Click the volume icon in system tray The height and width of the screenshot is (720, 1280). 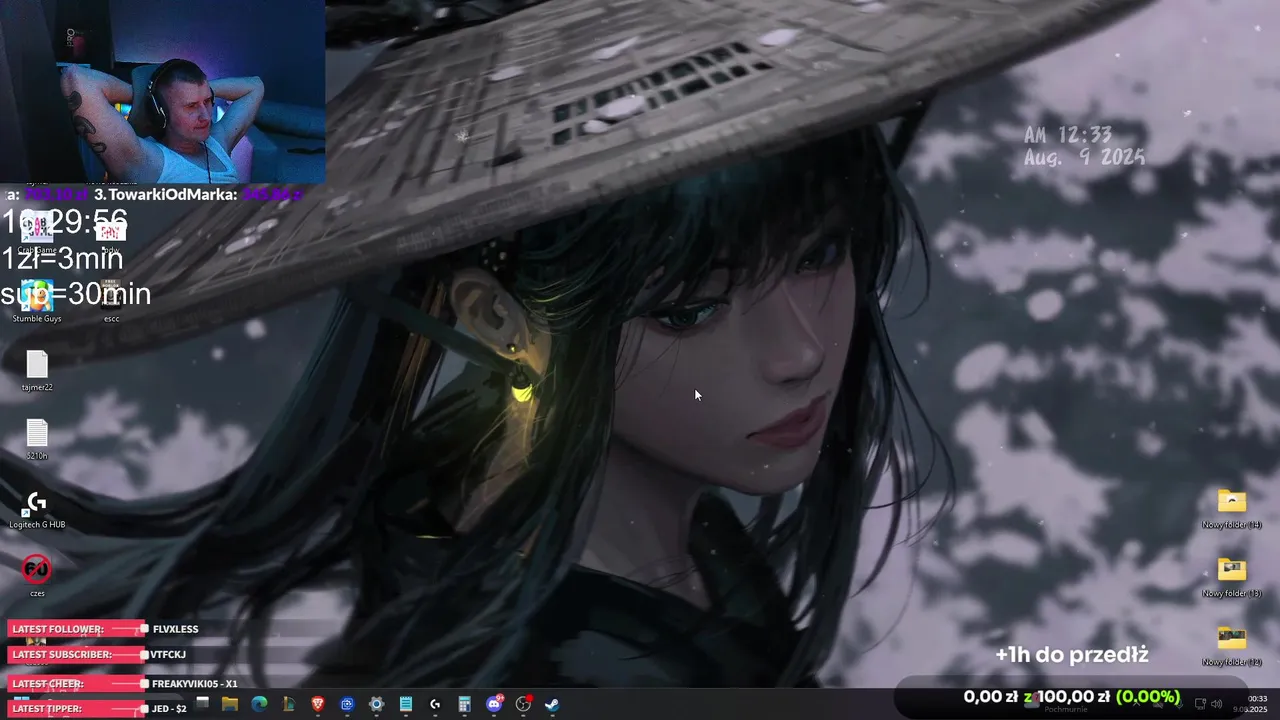click(x=1216, y=704)
